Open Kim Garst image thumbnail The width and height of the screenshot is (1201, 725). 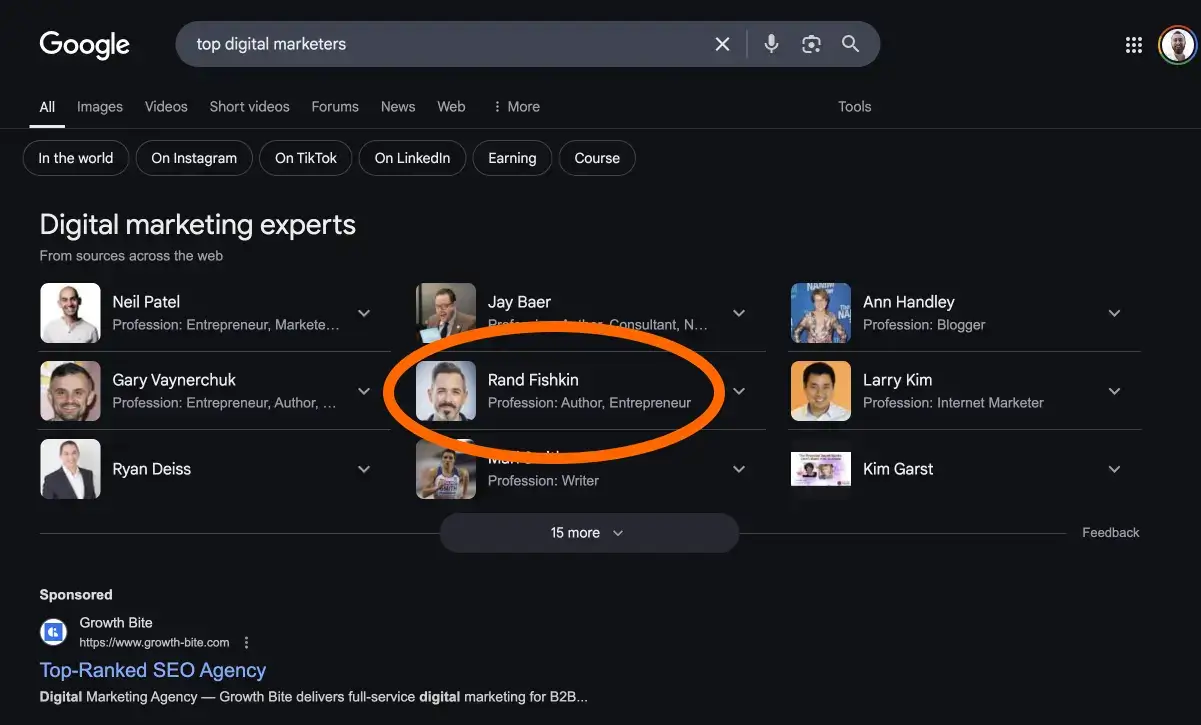pyautogui.click(x=821, y=469)
